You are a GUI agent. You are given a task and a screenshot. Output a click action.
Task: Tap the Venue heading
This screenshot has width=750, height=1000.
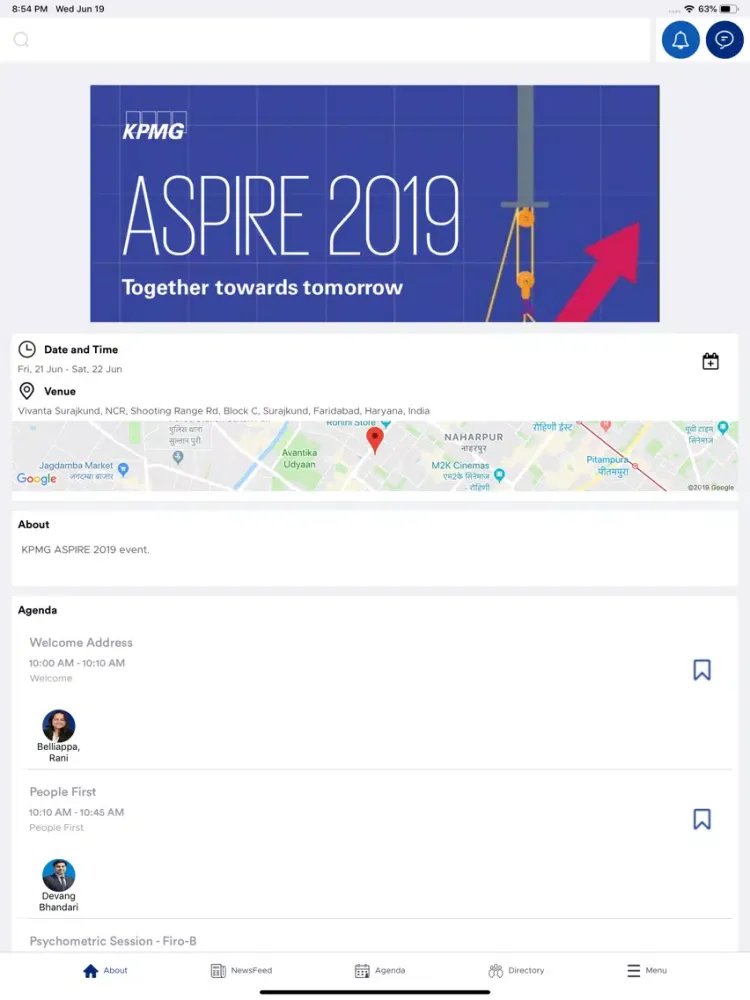(x=60, y=392)
